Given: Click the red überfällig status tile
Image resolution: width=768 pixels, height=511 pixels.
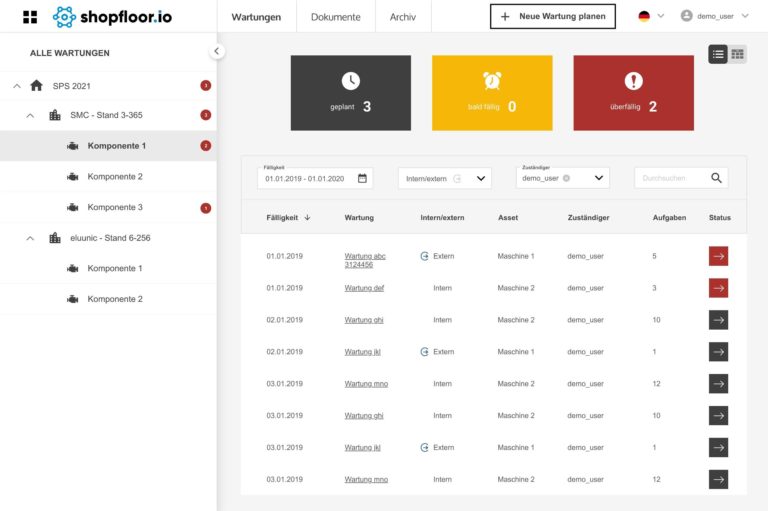Looking at the screenshot, I should 633,92.
